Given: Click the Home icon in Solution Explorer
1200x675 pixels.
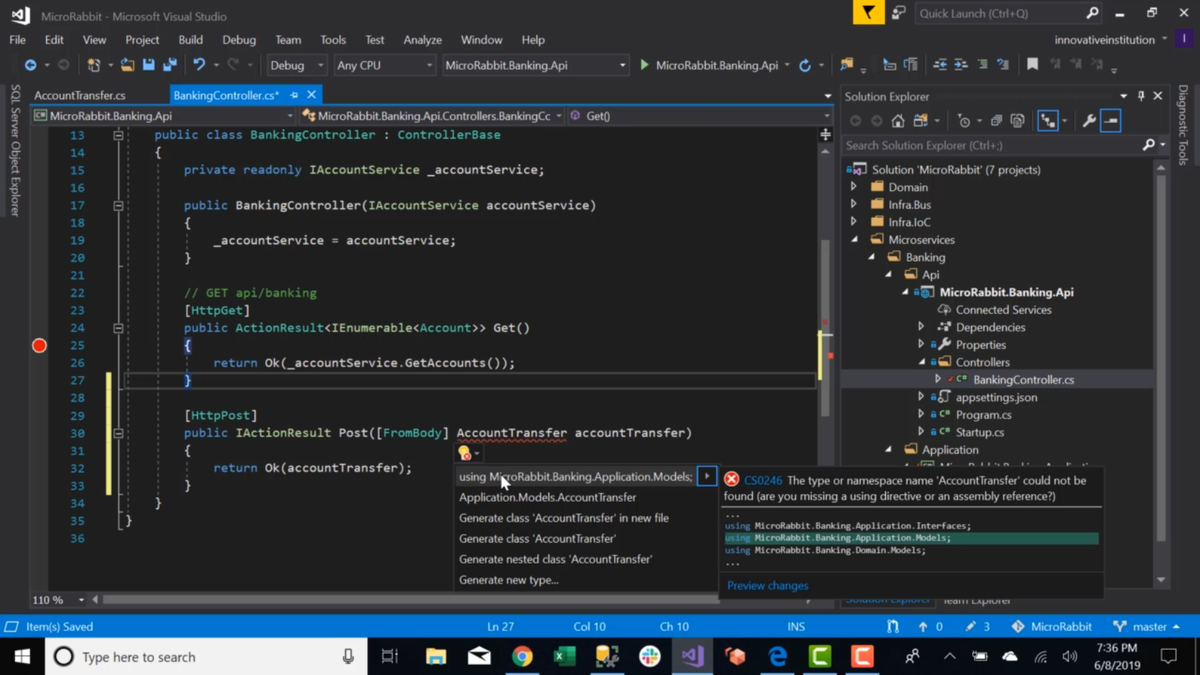Looking at the screenshot, I should [898, 121].
